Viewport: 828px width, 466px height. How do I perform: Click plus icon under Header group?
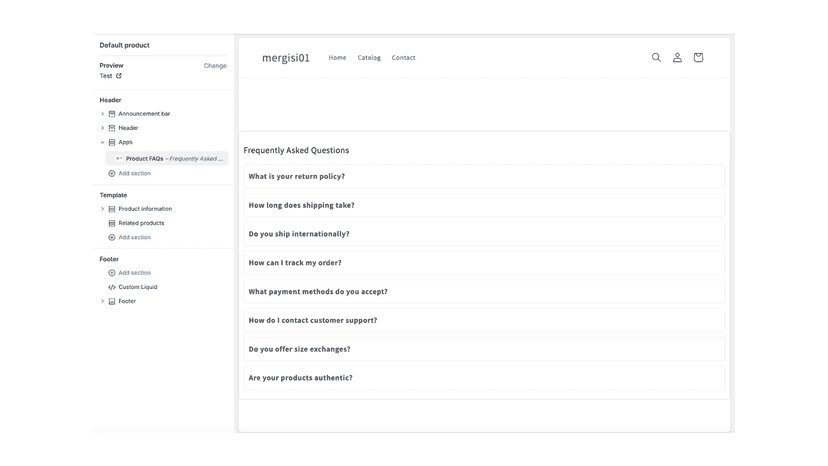click(112, 173)
